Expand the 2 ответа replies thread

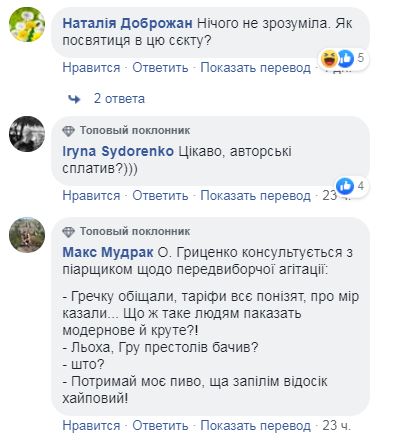[119, 99]
